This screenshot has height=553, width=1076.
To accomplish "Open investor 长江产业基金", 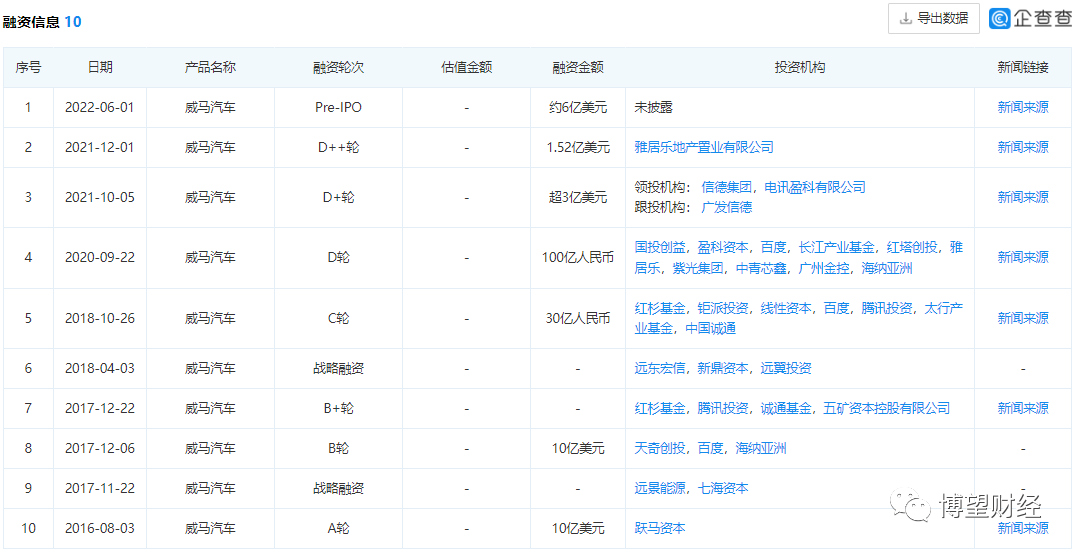I will 837,247.
